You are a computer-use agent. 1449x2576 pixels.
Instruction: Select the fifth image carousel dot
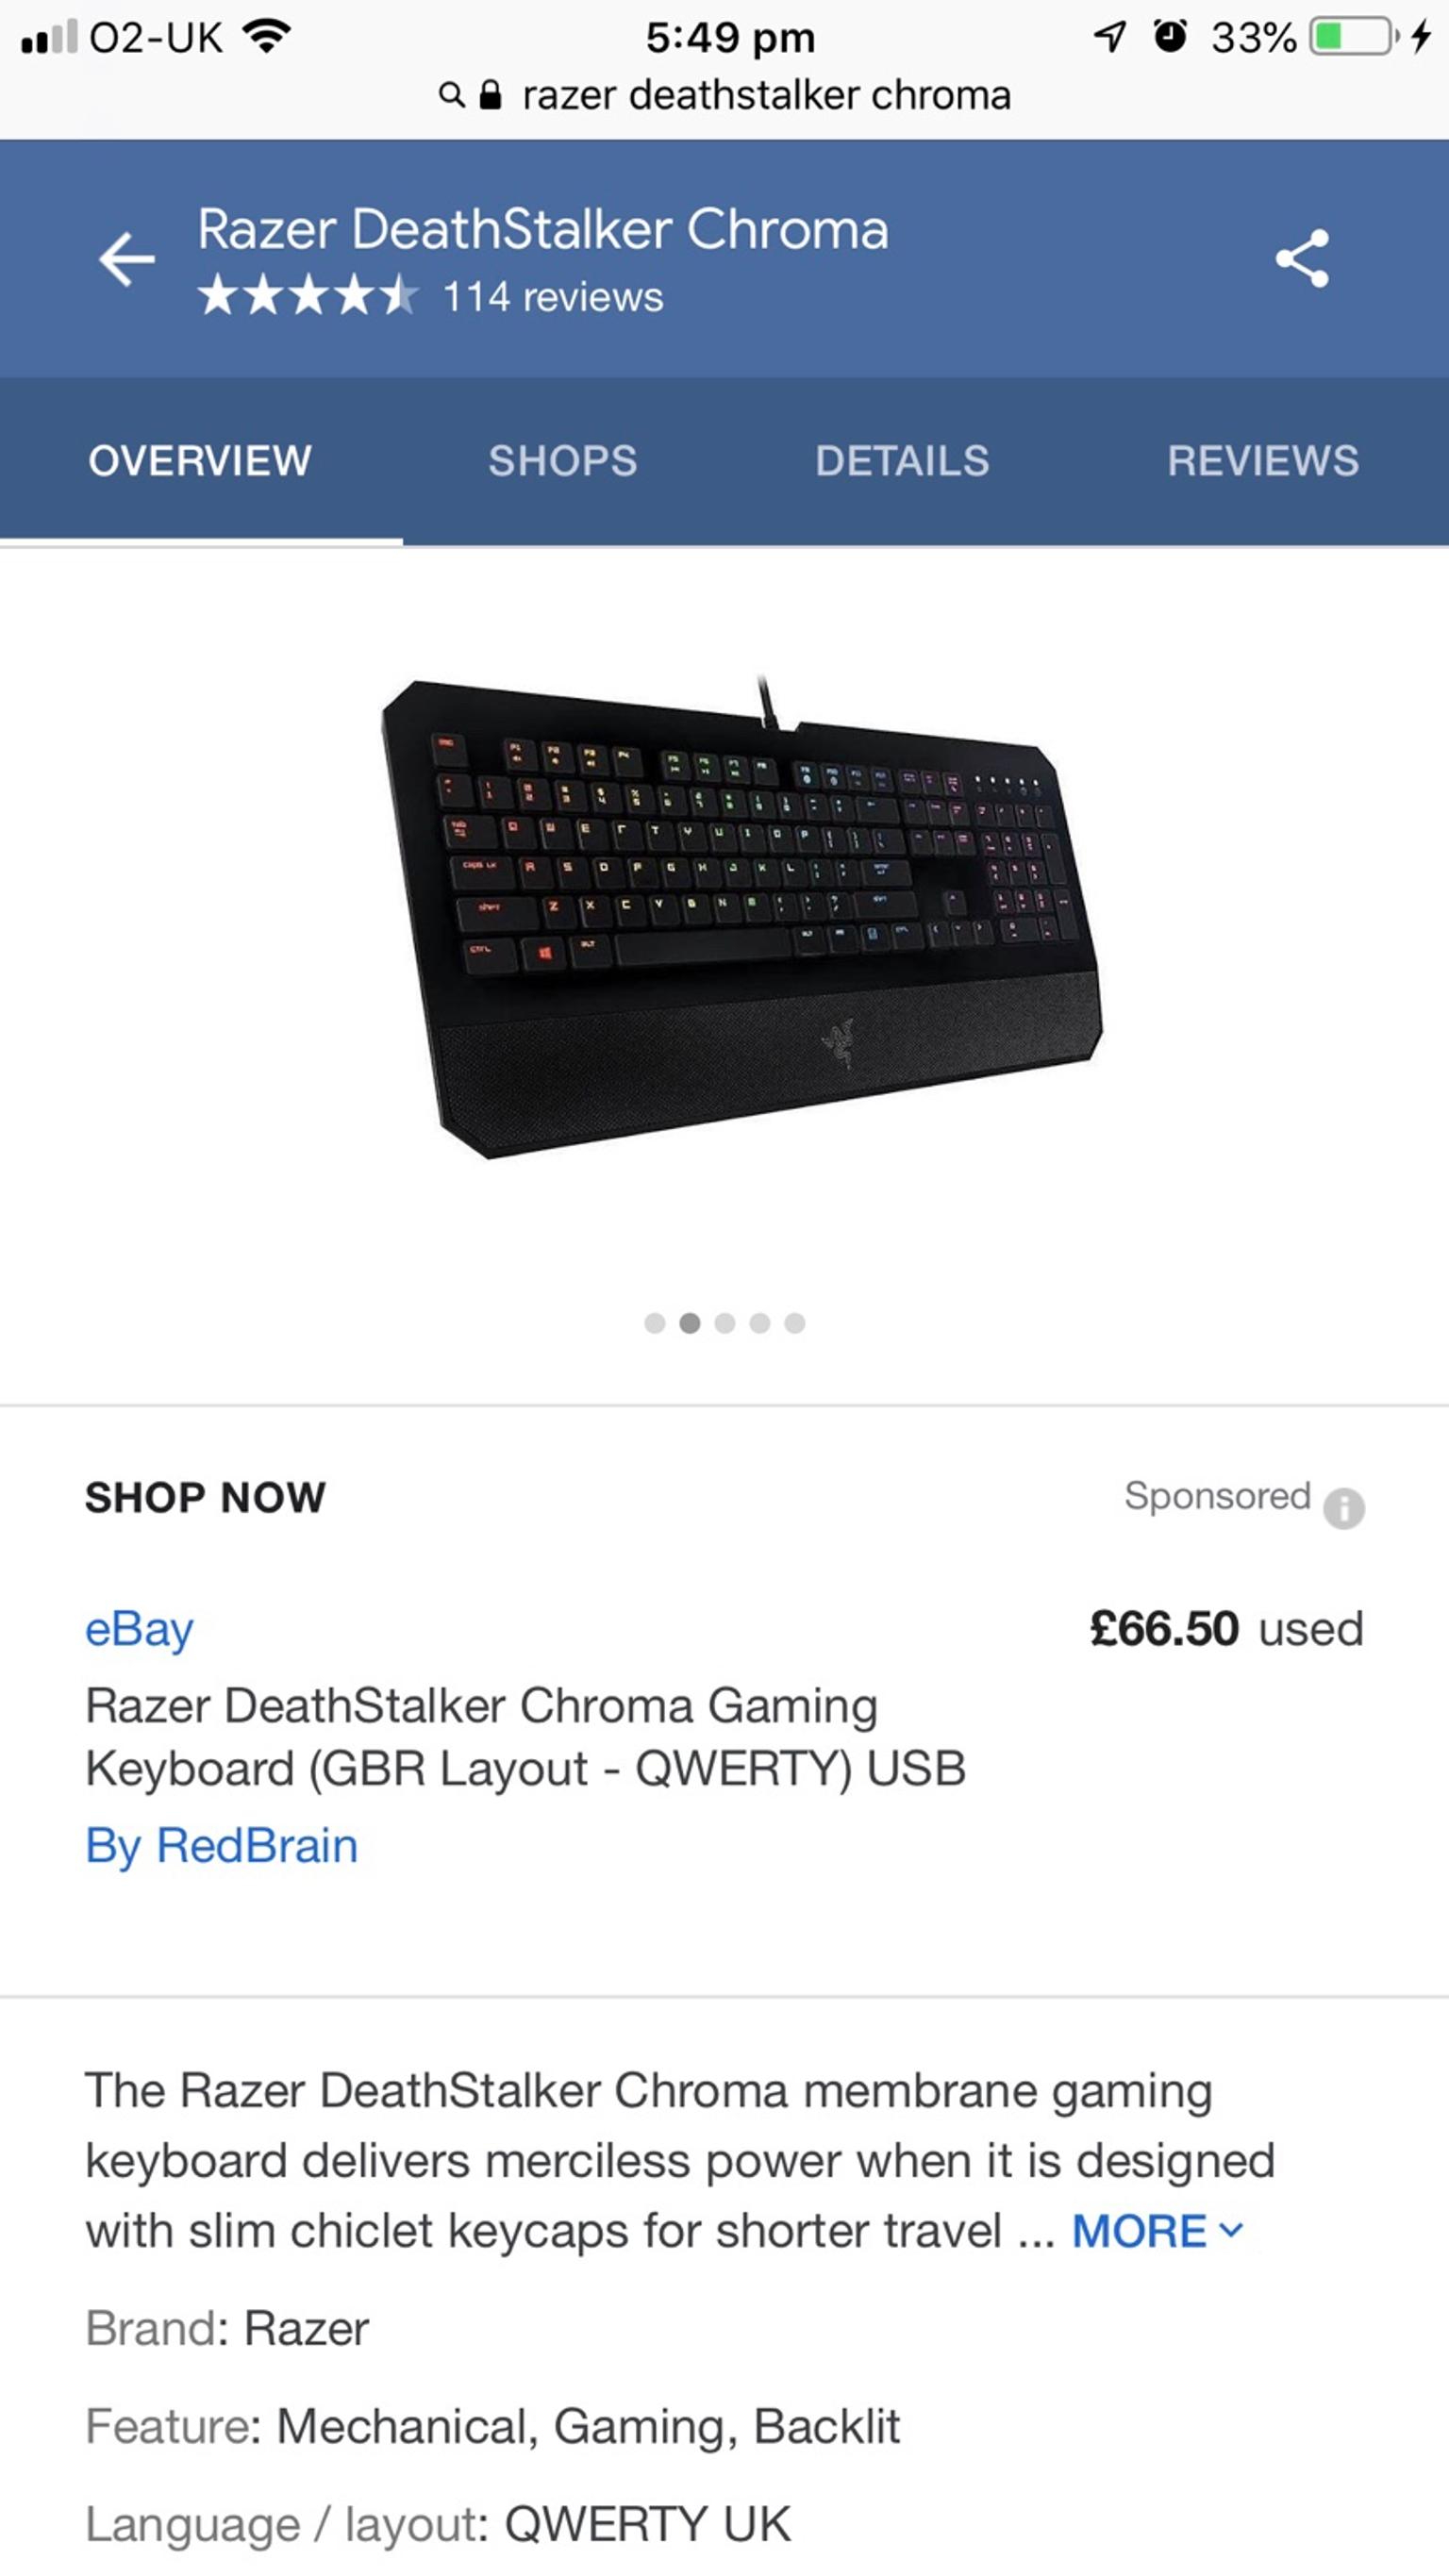(795, 1323)
